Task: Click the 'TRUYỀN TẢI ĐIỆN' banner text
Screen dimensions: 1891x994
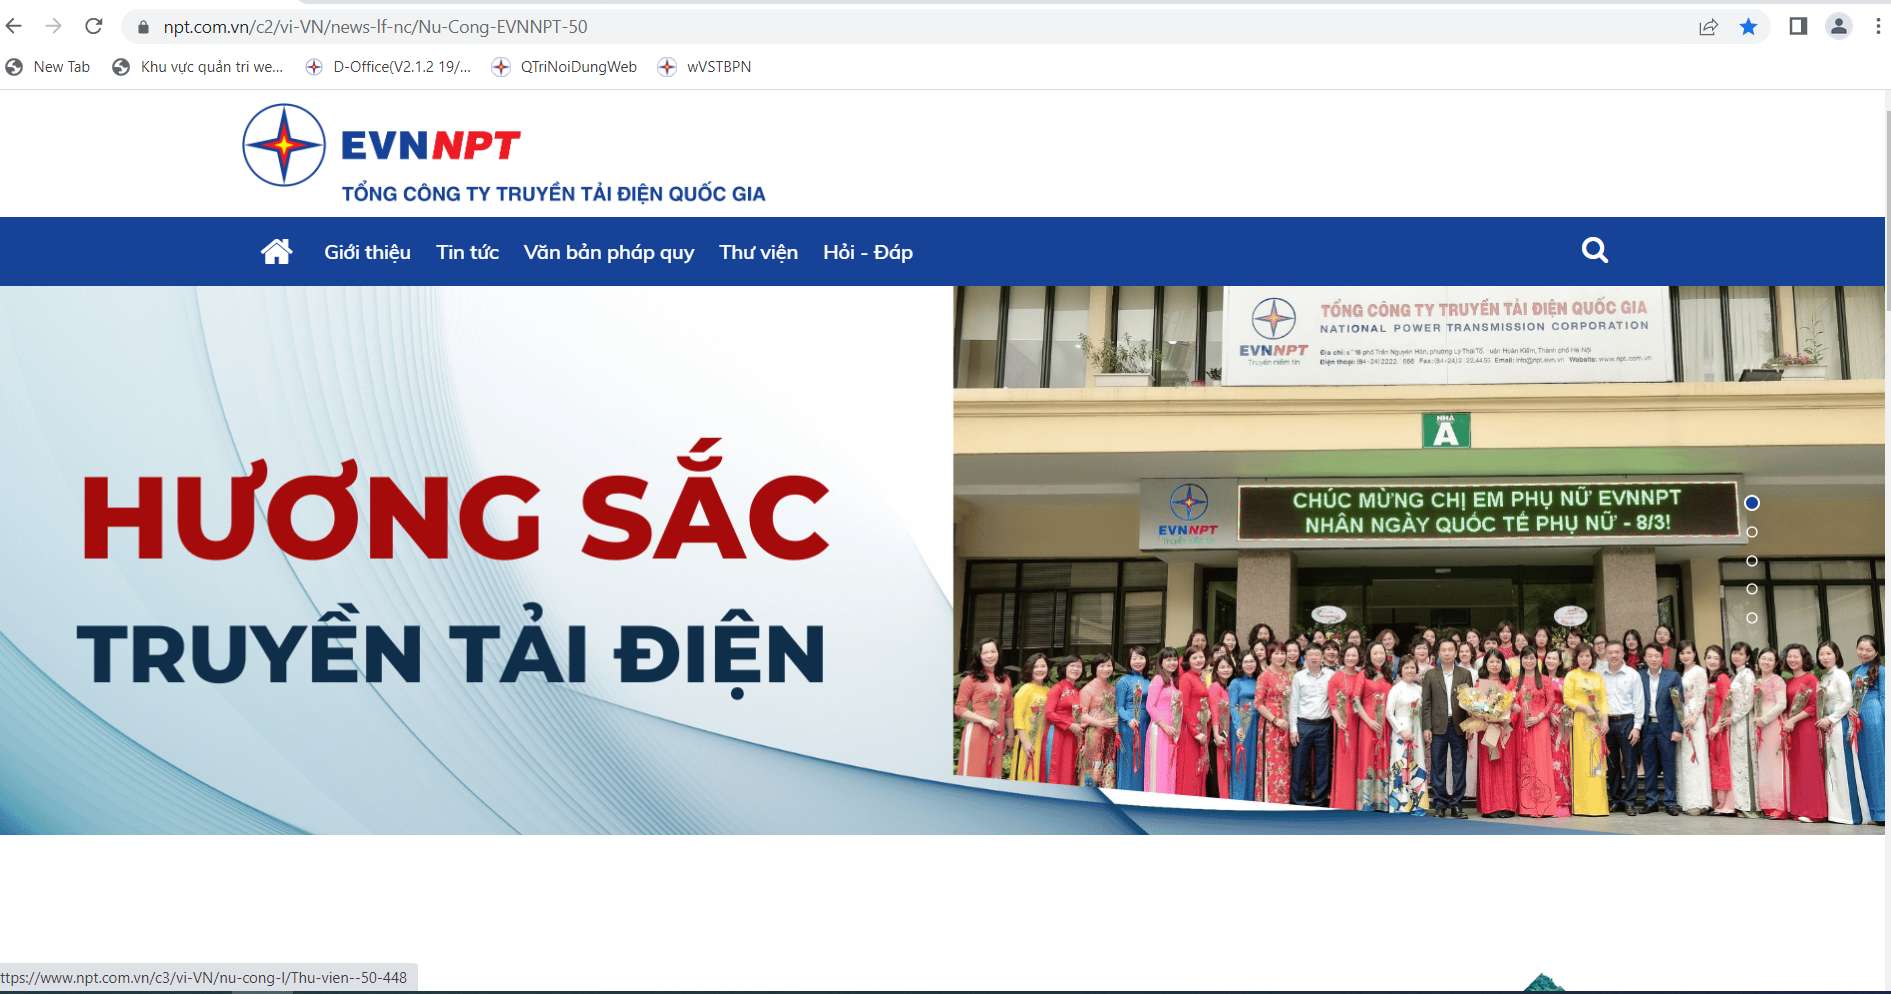Action: click(x=451, y=652)
